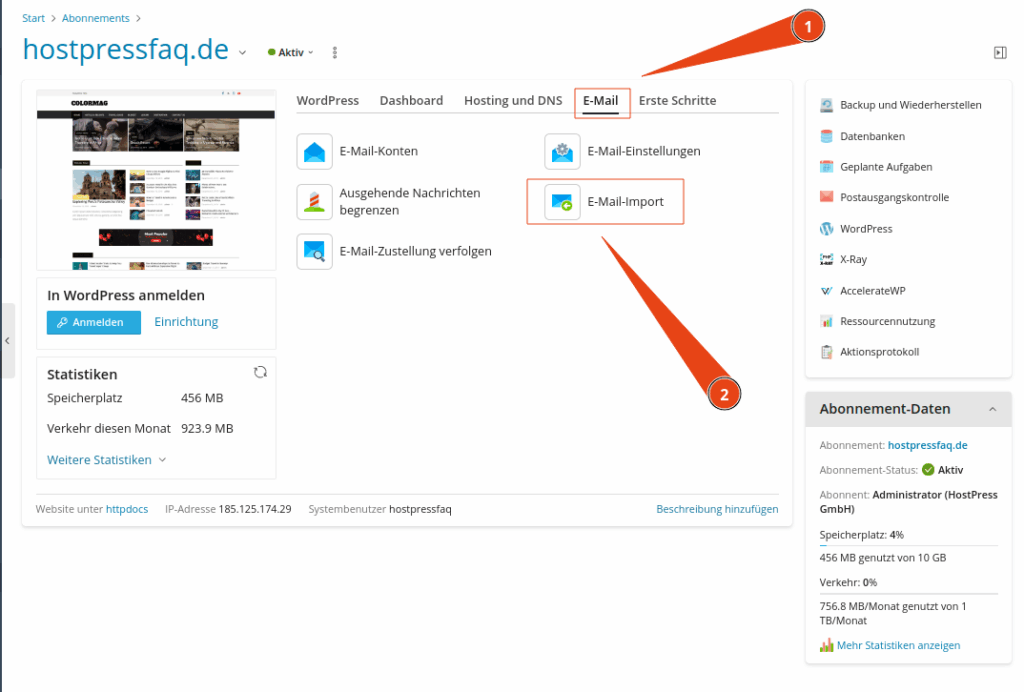1024x692 pixels.
Task: Click the Speicherplatz 4% usage bar
Action: click(x=908, y=544)
